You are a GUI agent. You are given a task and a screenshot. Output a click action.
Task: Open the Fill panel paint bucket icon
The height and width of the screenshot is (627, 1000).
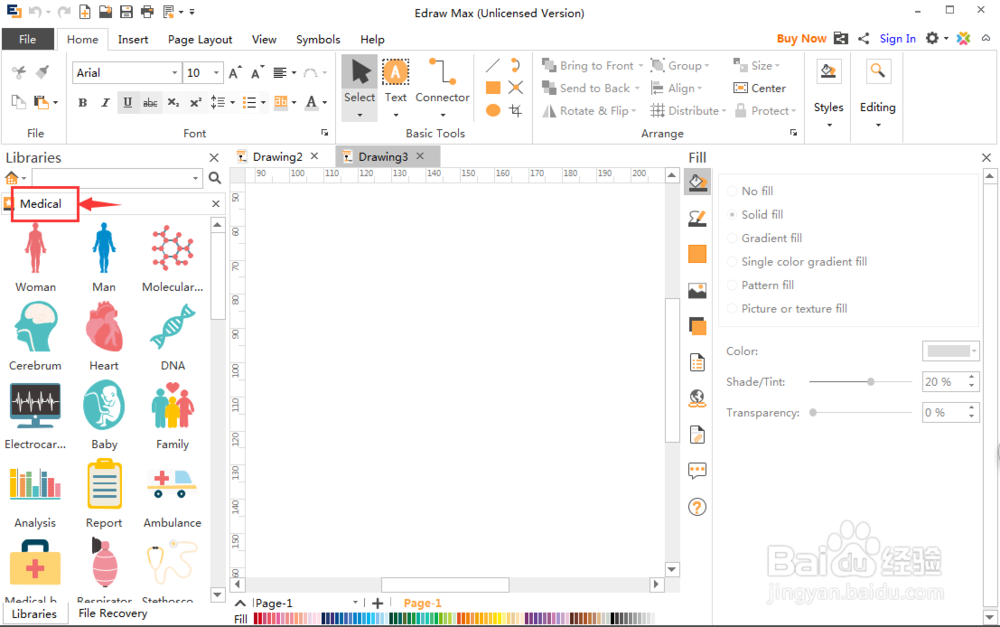coord(697,182)
